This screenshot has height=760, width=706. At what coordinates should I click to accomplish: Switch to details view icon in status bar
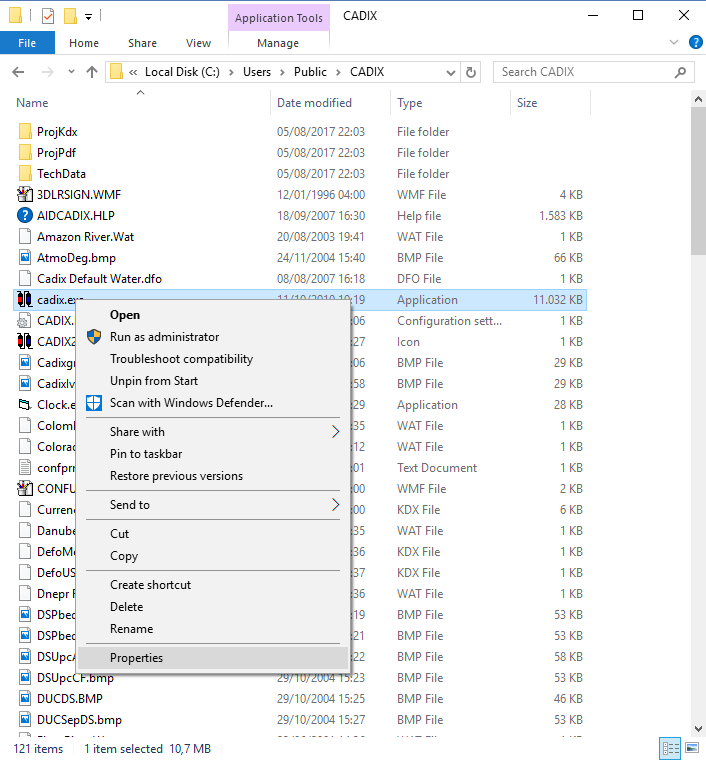click(x=671, y=748)
